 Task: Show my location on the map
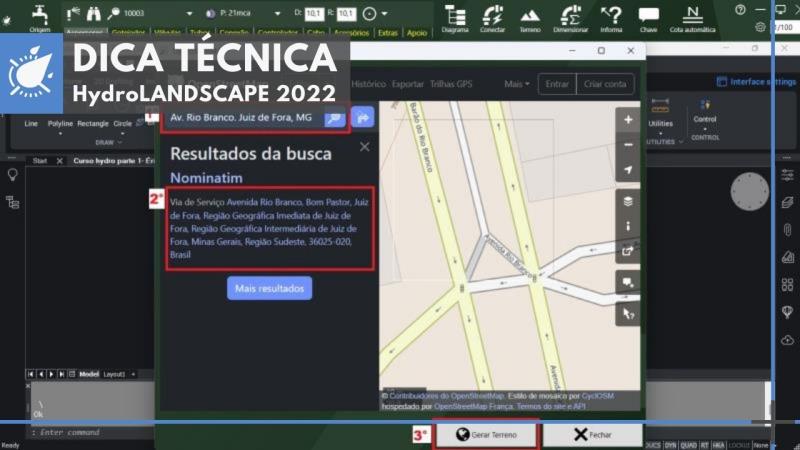[628, 170]
